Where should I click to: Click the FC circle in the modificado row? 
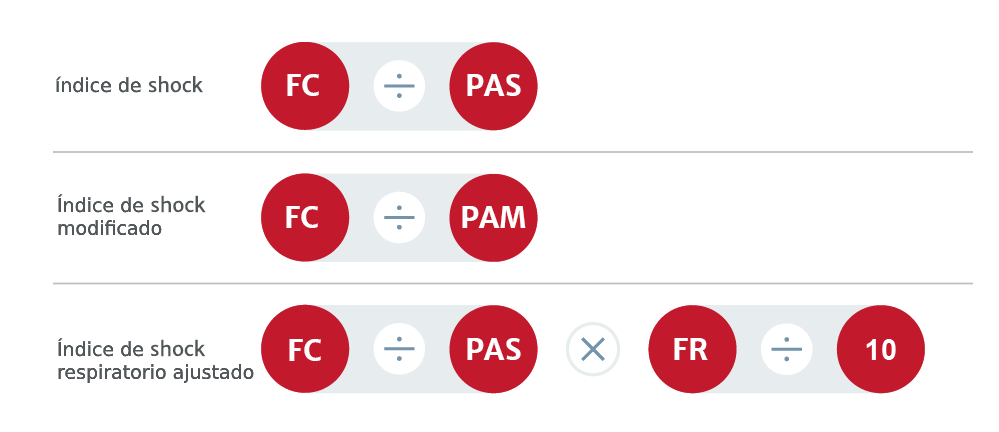[x=305, y=217]
